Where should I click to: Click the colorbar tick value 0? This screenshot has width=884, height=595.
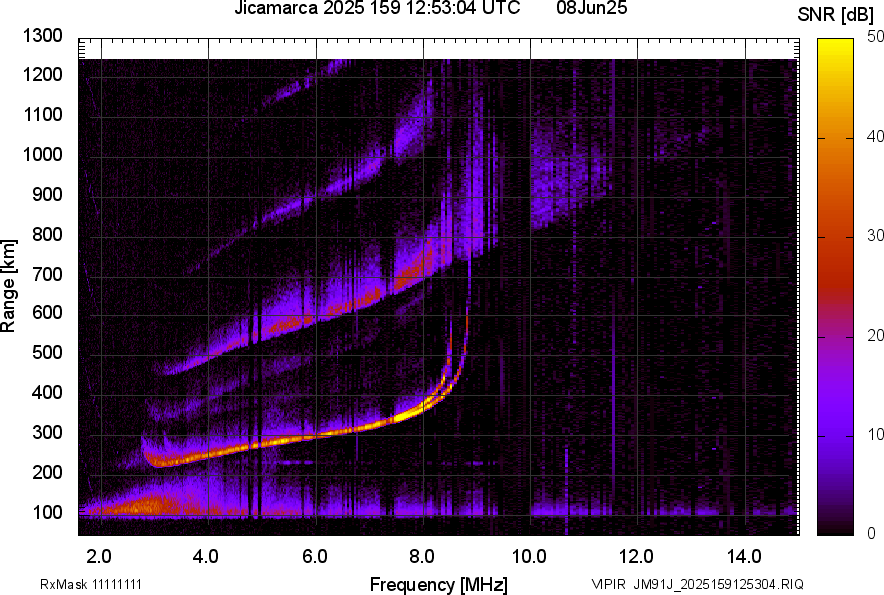pos(872,534)
